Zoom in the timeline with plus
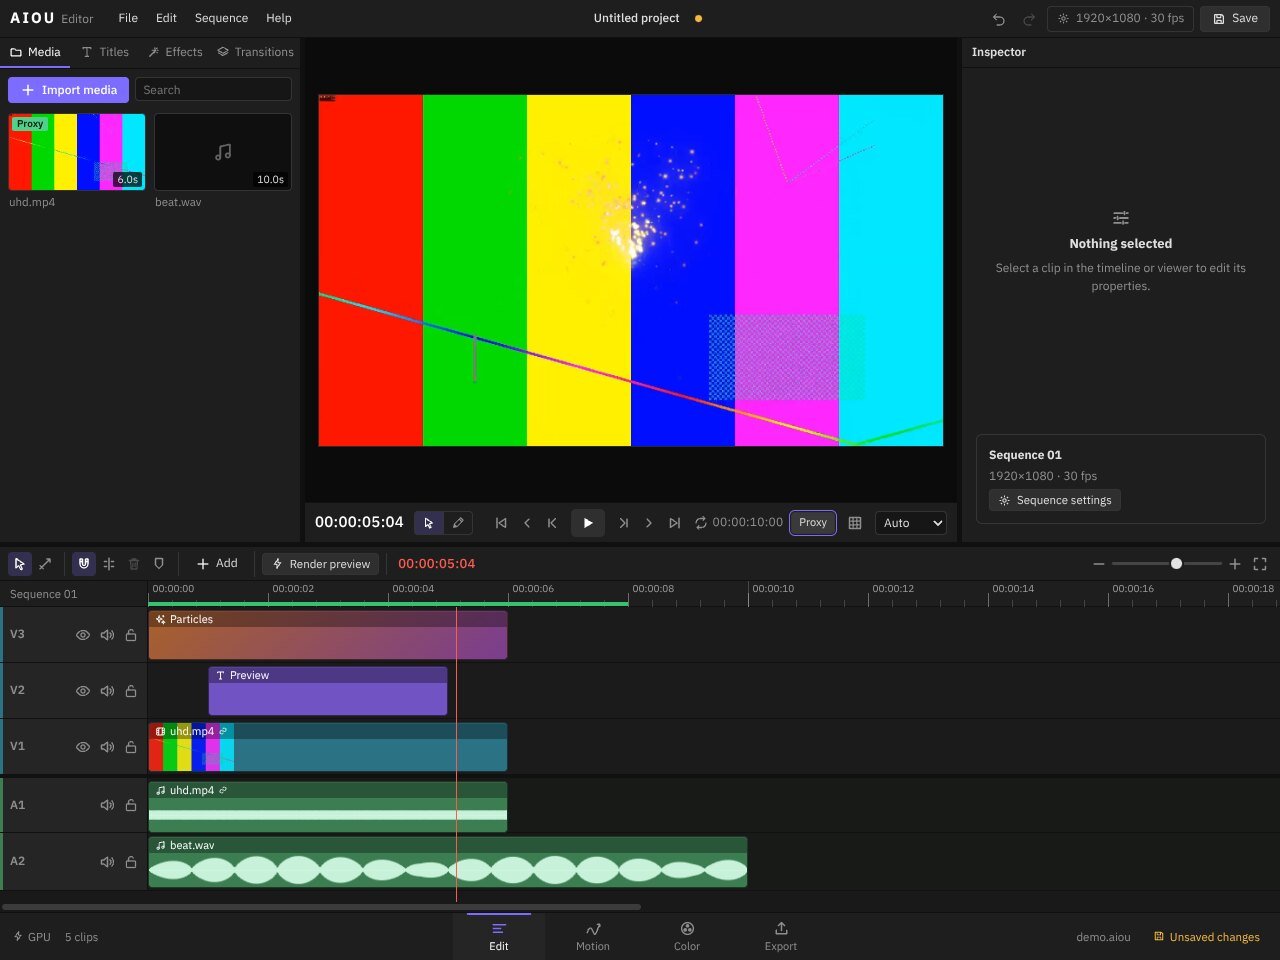 (1235, 564)
